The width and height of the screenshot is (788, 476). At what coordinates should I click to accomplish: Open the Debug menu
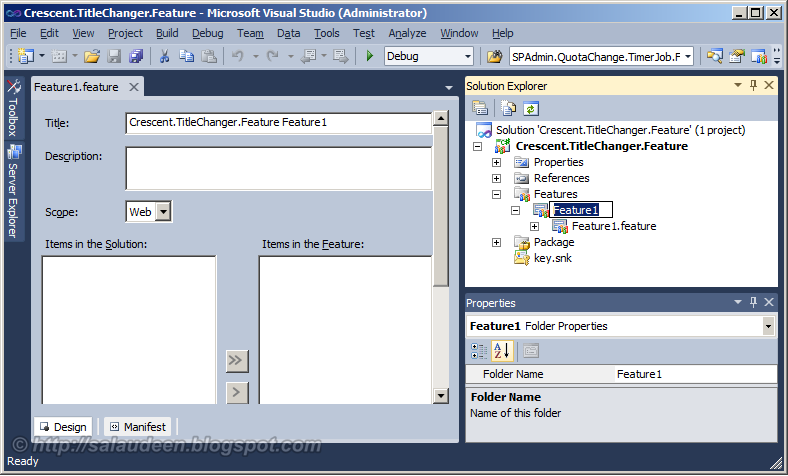(x=208, y=33)
